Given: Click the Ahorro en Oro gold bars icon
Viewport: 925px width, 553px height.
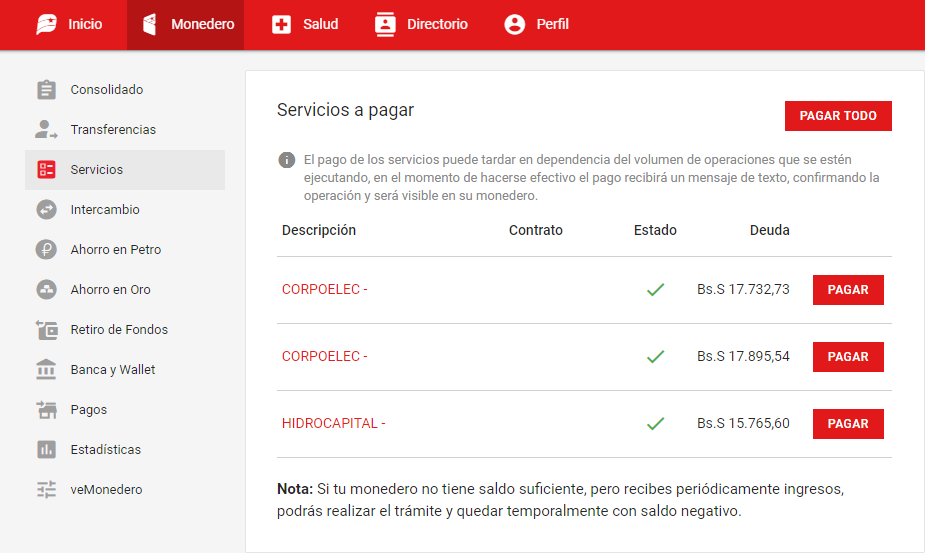Looking at the screenshot, I should 47,289.
